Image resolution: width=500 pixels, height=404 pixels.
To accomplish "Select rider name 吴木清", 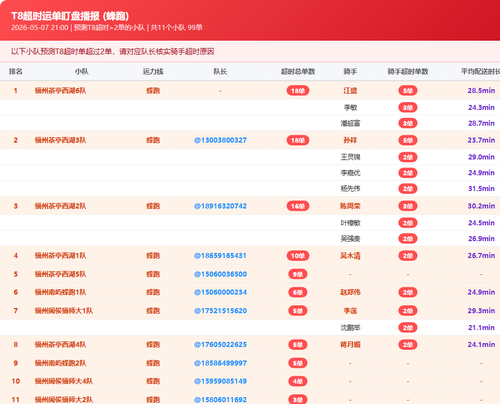I will 350,256.
